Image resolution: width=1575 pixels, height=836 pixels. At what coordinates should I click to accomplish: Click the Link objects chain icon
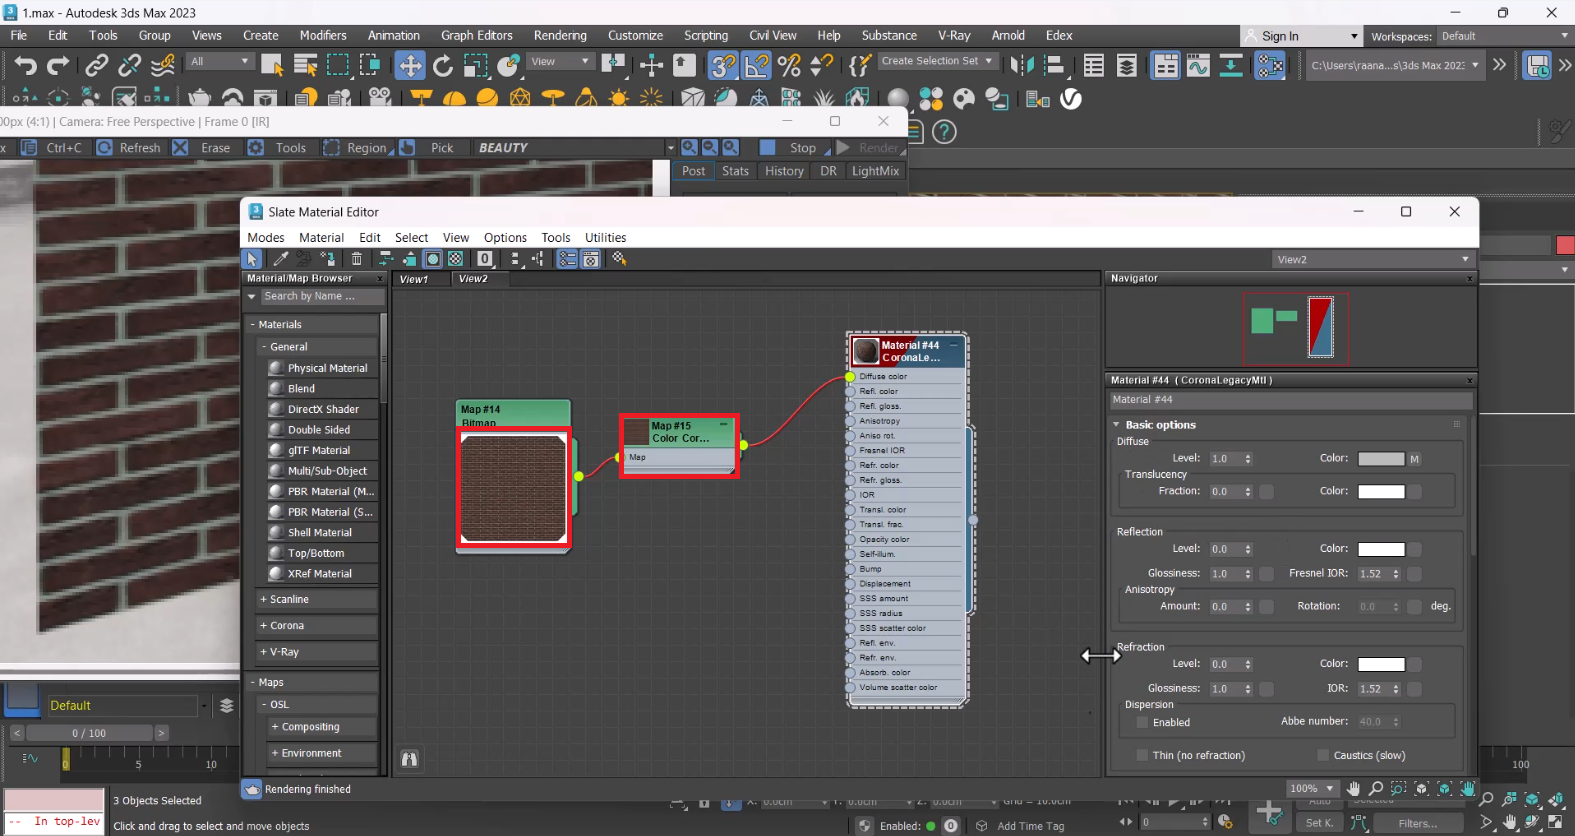[96, 66]
